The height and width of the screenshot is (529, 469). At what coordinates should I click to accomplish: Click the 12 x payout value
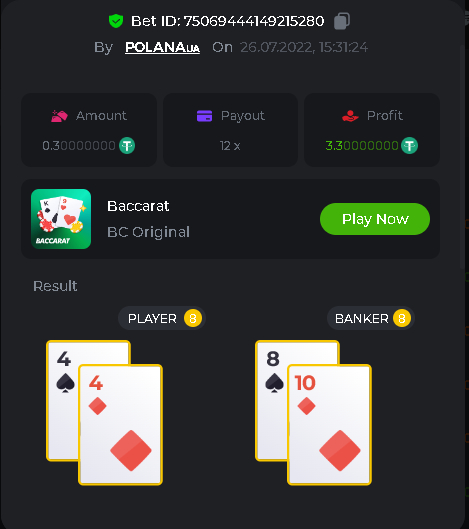pyautogui.click(x=230, y=146)
